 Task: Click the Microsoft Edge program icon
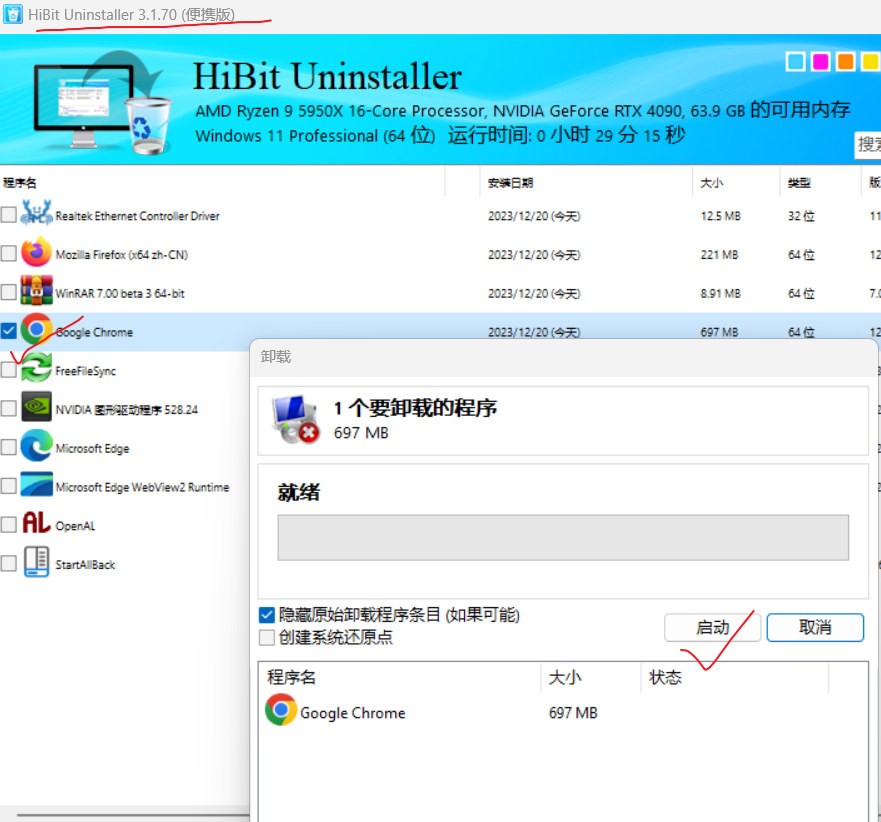tap(37, 446)
